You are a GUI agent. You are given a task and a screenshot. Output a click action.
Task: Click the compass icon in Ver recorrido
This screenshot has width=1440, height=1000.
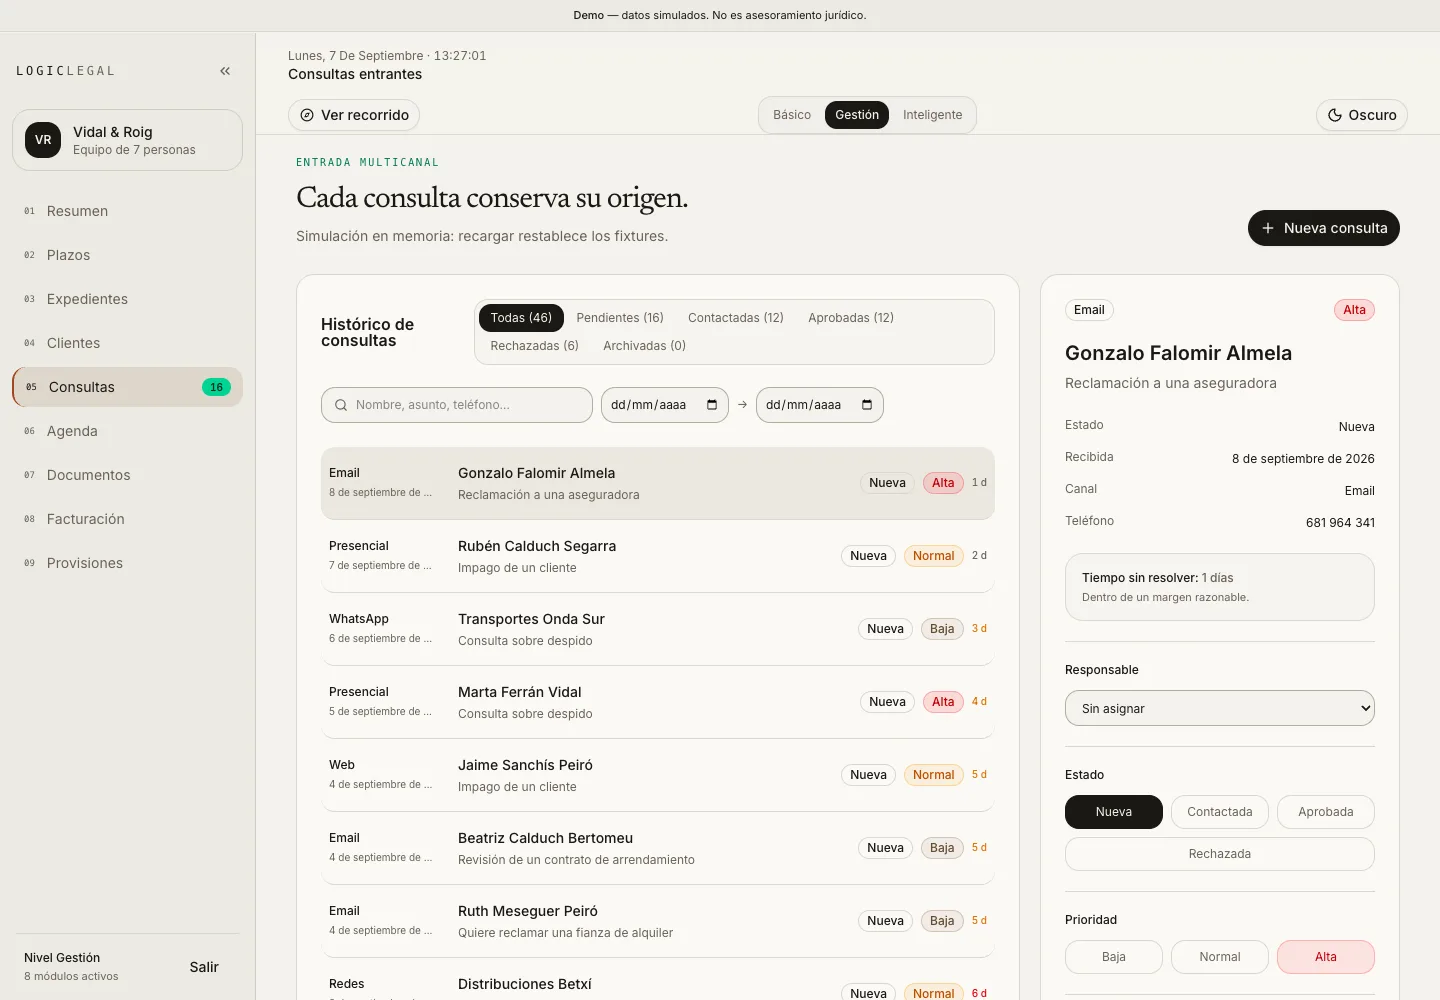[307, 115]
